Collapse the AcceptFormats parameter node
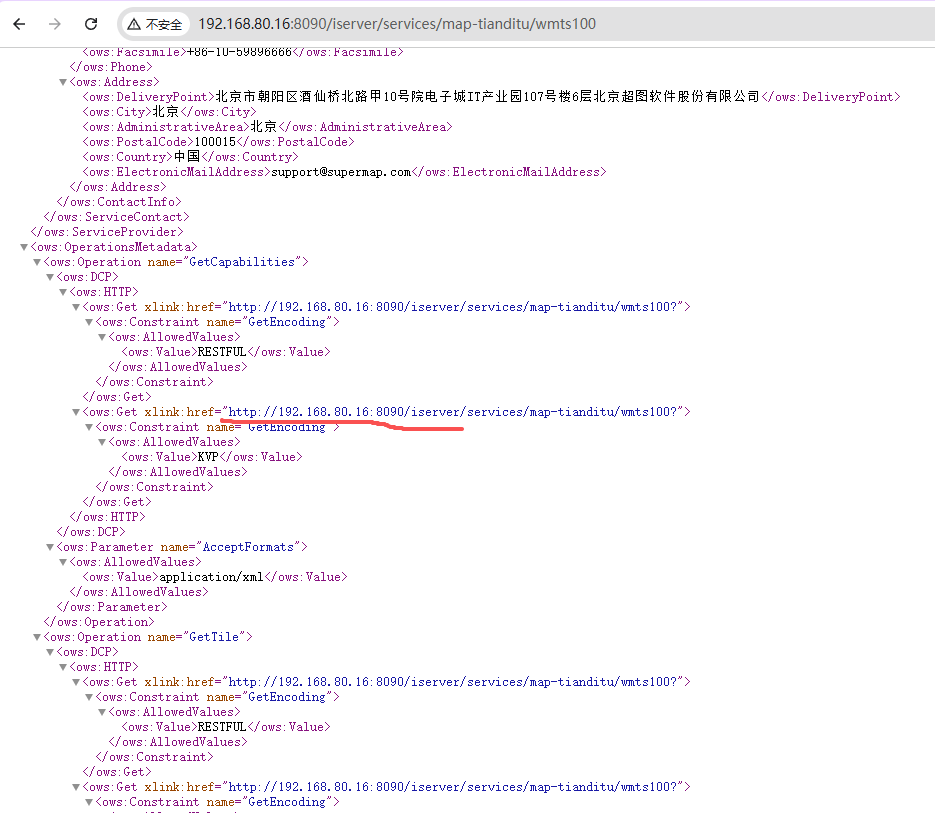The height and width of the screenshot is (813, 935). coord(51,547)
